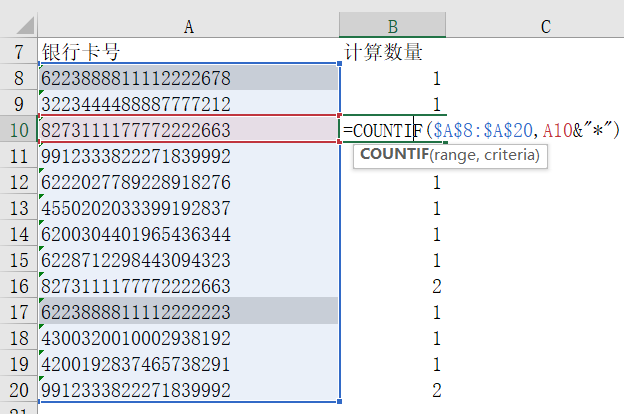
Task: Select cell A11 containing 9912333822271839992
Action: (x=189, y=155)
